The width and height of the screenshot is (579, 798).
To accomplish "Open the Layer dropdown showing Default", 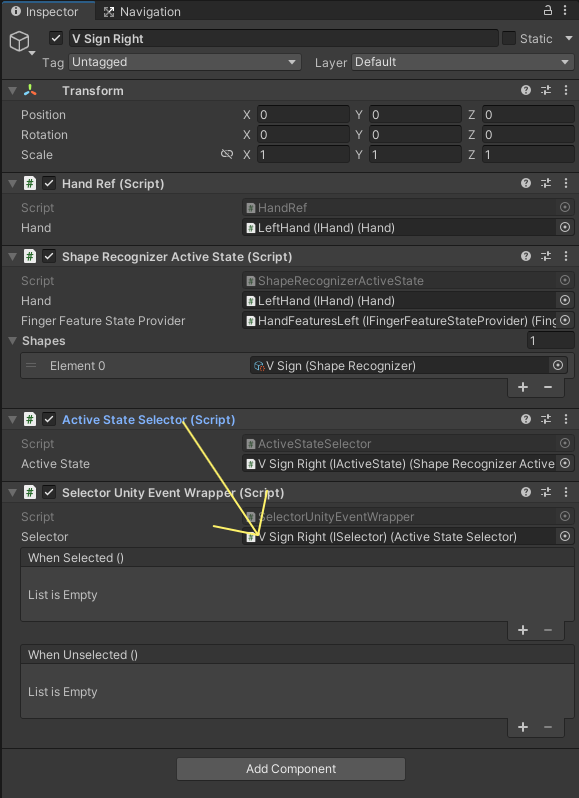I will click(x=463, y=62).
